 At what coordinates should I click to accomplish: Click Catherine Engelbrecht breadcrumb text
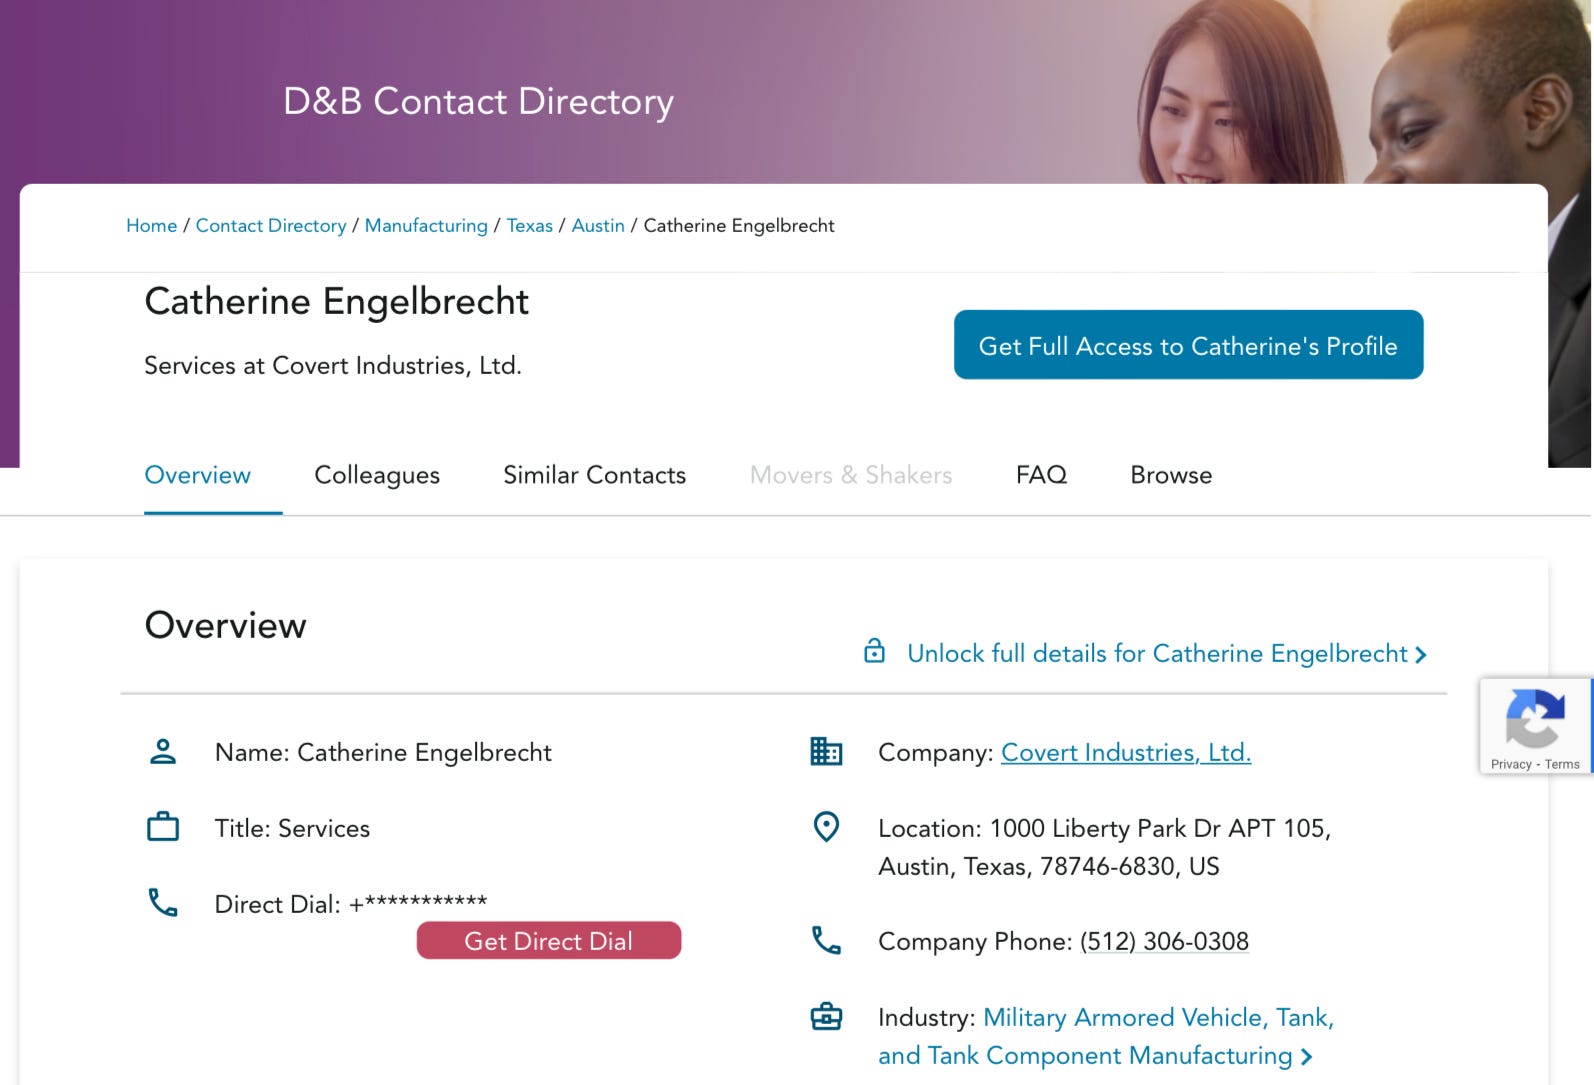[739, 226]
